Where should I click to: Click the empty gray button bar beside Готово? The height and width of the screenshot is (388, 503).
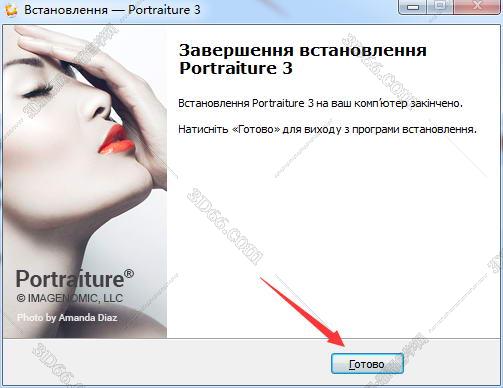(167, 363)
